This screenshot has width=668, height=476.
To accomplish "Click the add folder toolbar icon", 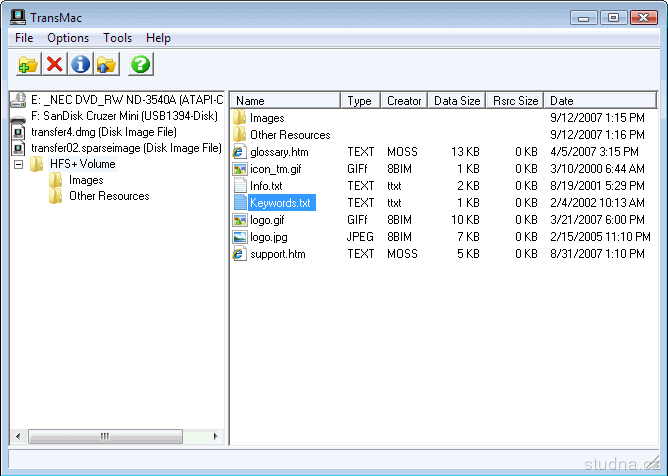I will [28, 65].
